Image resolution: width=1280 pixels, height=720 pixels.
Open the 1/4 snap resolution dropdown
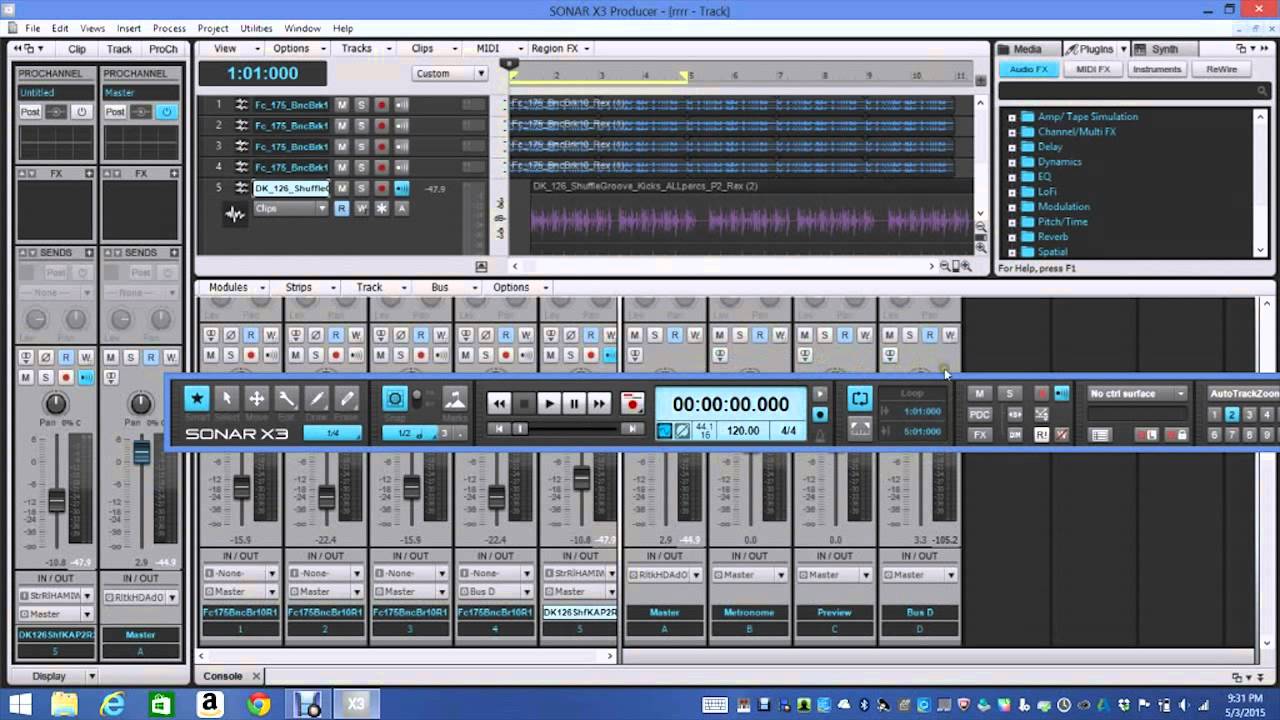click(333, 433)
